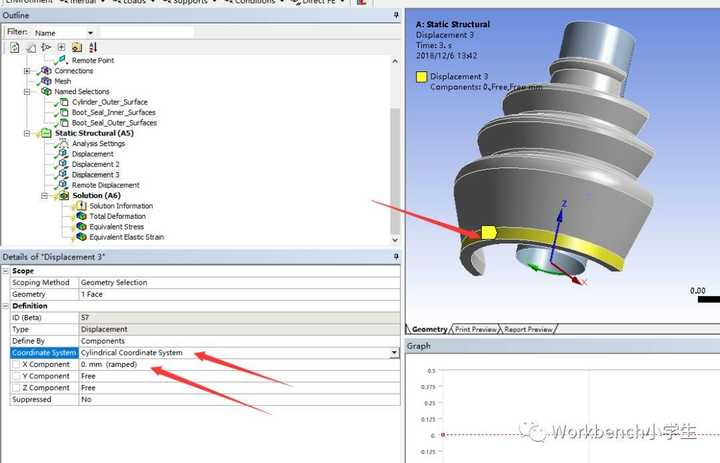This screenshot has height=463, width=720.
Task: Click the Total Deformation result icon
Action: tap(81, 216)
